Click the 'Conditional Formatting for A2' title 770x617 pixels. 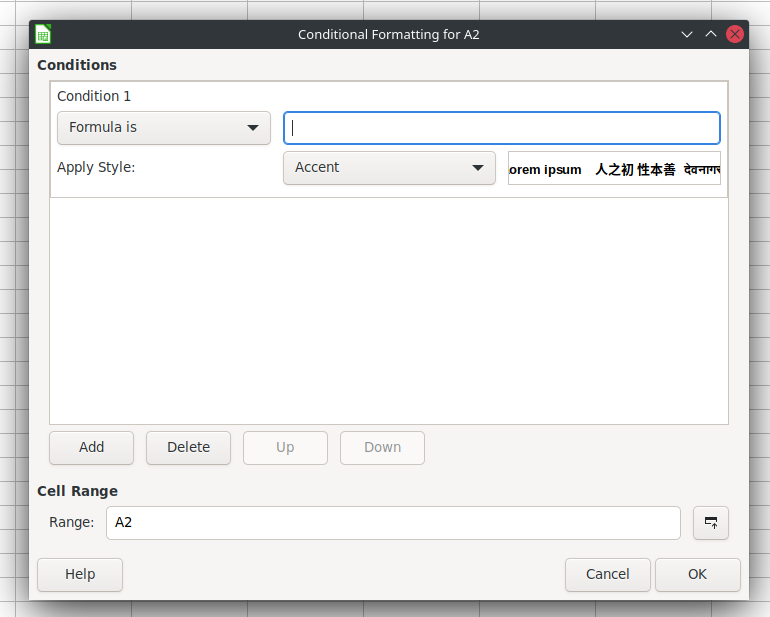(x=389, y=35)
